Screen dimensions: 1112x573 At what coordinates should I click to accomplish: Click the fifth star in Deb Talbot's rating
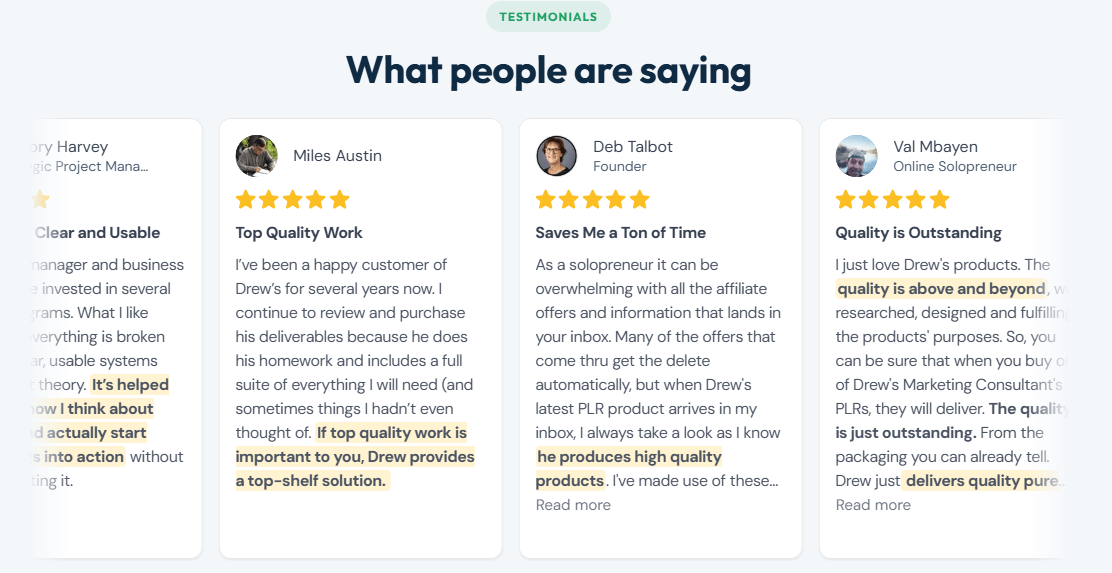tap(640, 199)
